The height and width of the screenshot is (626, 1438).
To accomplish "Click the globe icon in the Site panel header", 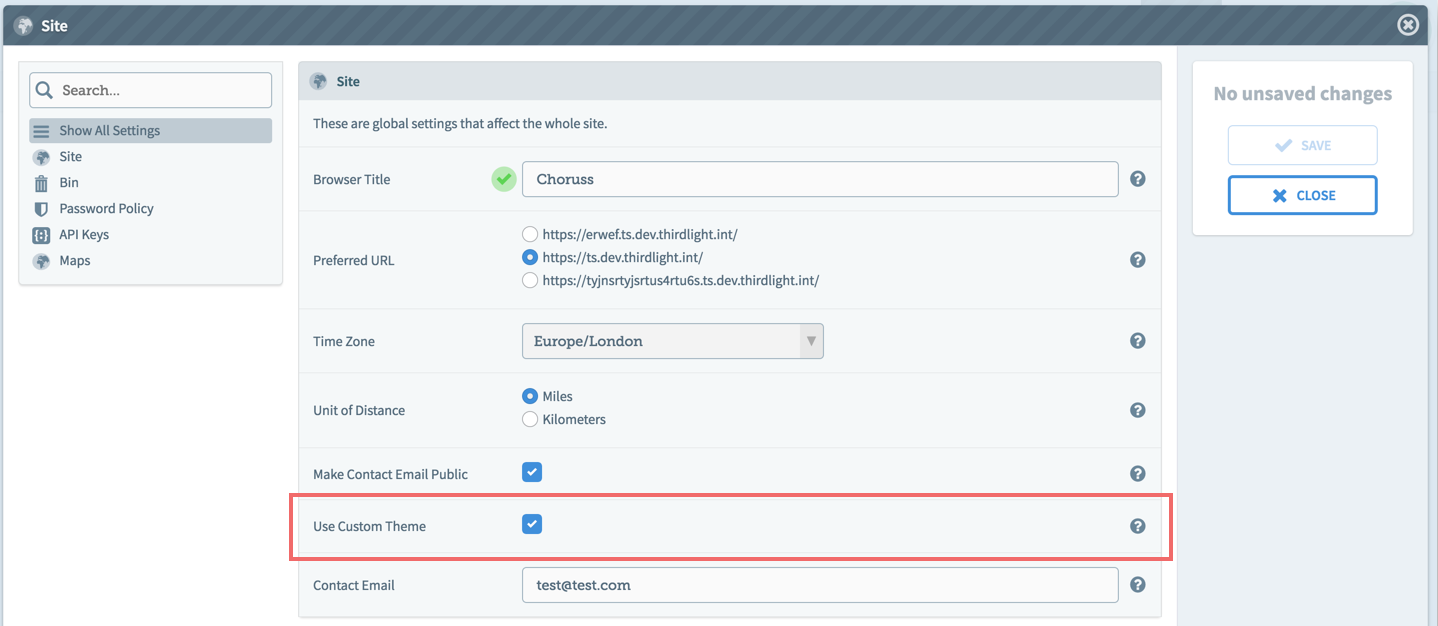I will coord(319,81).
